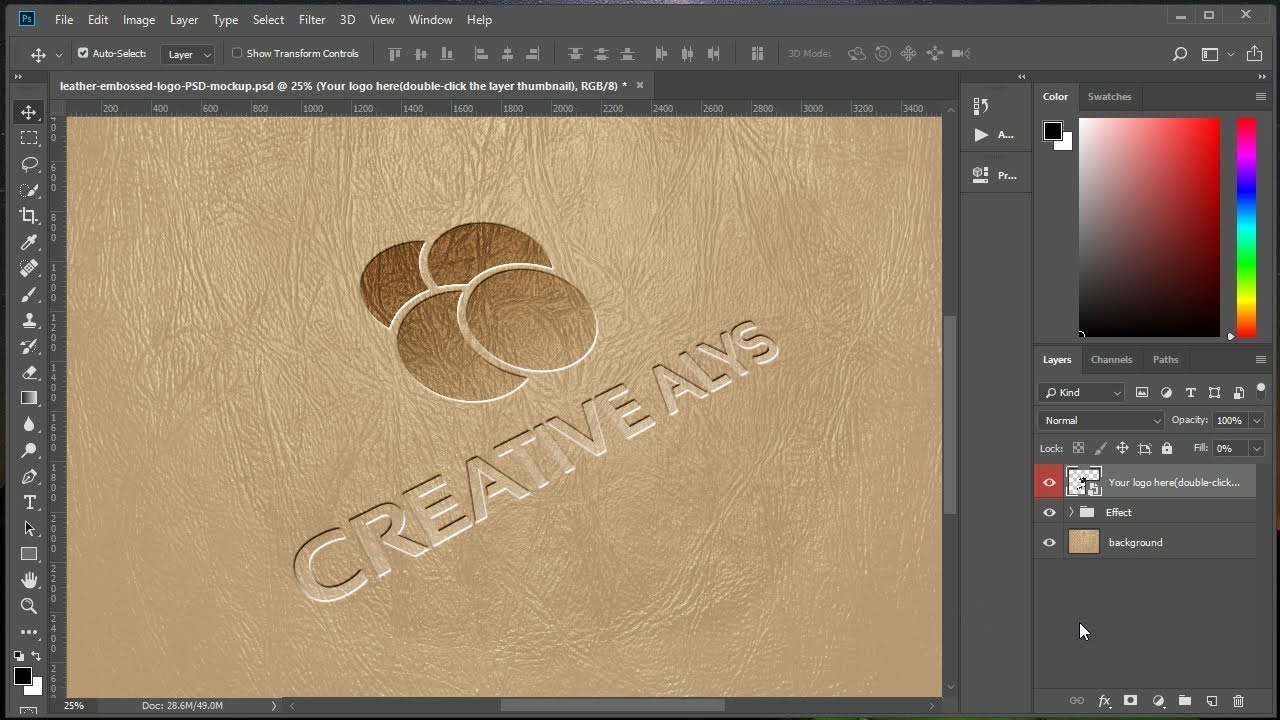Toggle the Auto-Select checkbox
This screenshot has height=720, width=1280.
tap(83, 53)
